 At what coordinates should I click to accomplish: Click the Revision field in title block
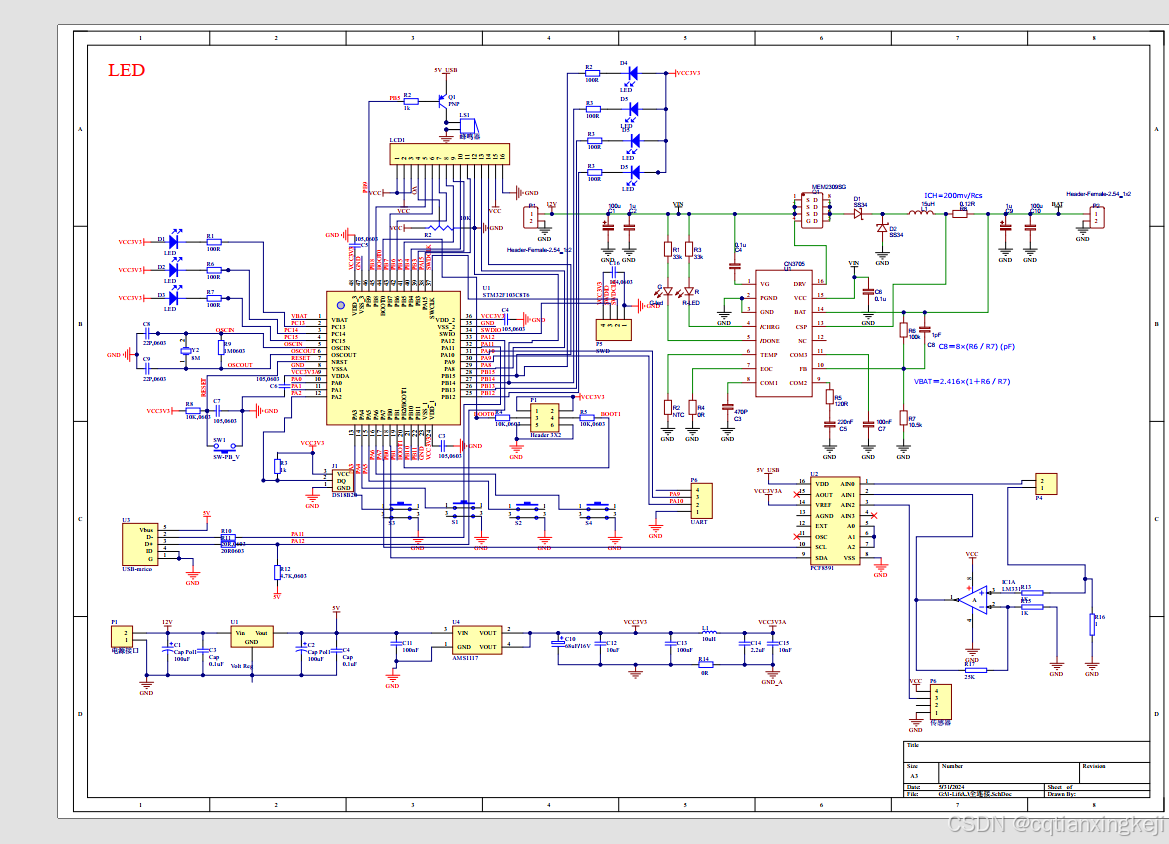[1115, 772]
